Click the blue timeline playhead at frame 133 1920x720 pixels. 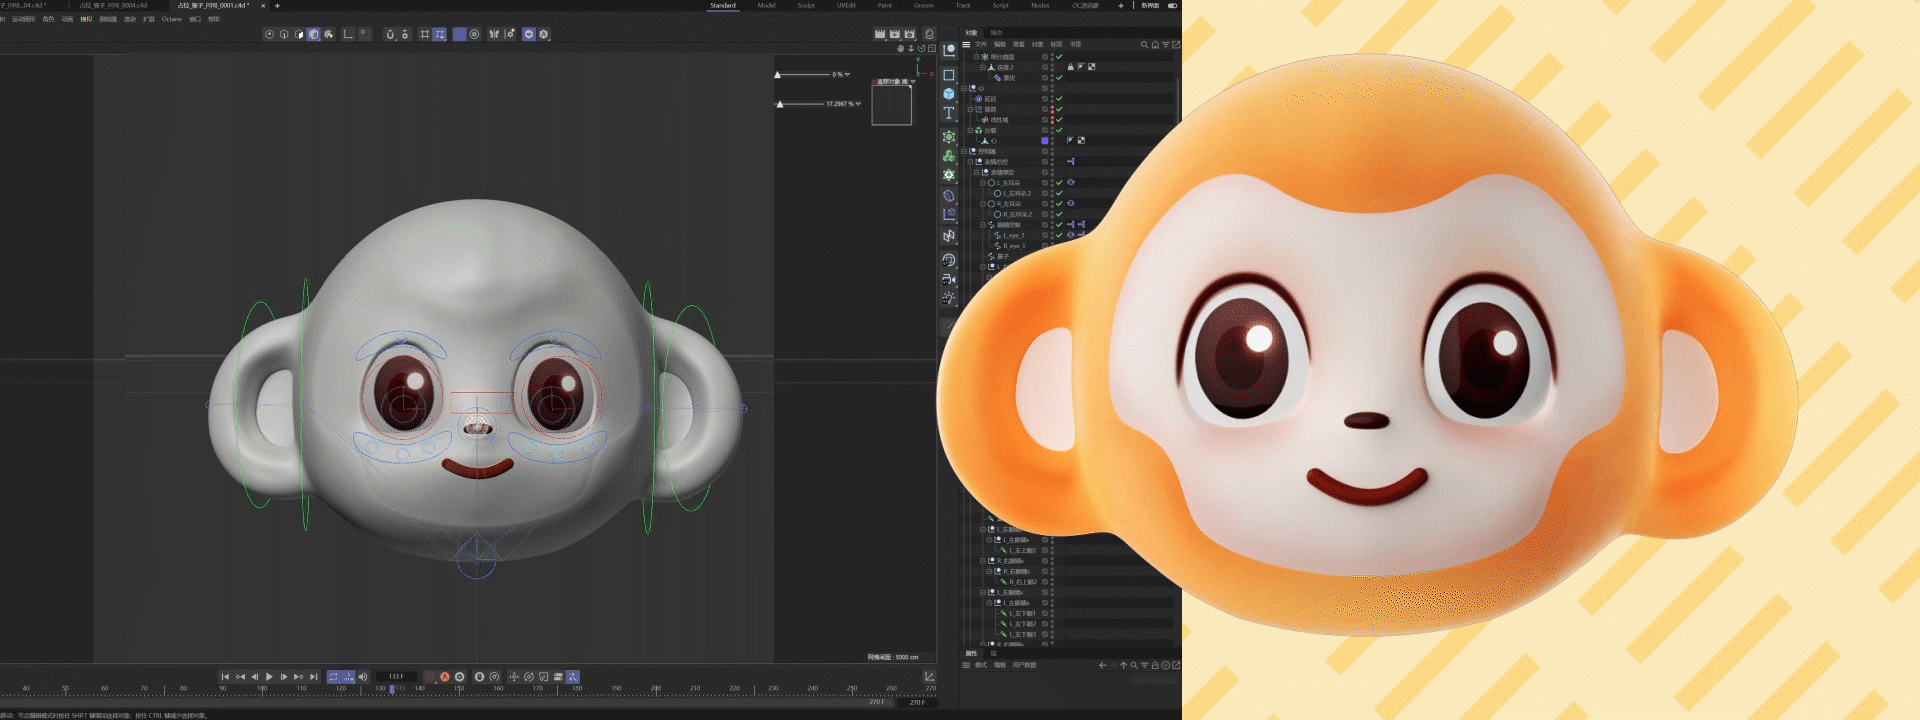[391, 690]
